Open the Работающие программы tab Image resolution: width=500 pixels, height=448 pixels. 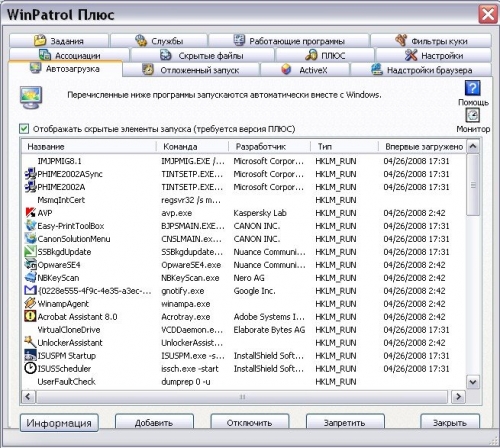(x=289, y=41)
